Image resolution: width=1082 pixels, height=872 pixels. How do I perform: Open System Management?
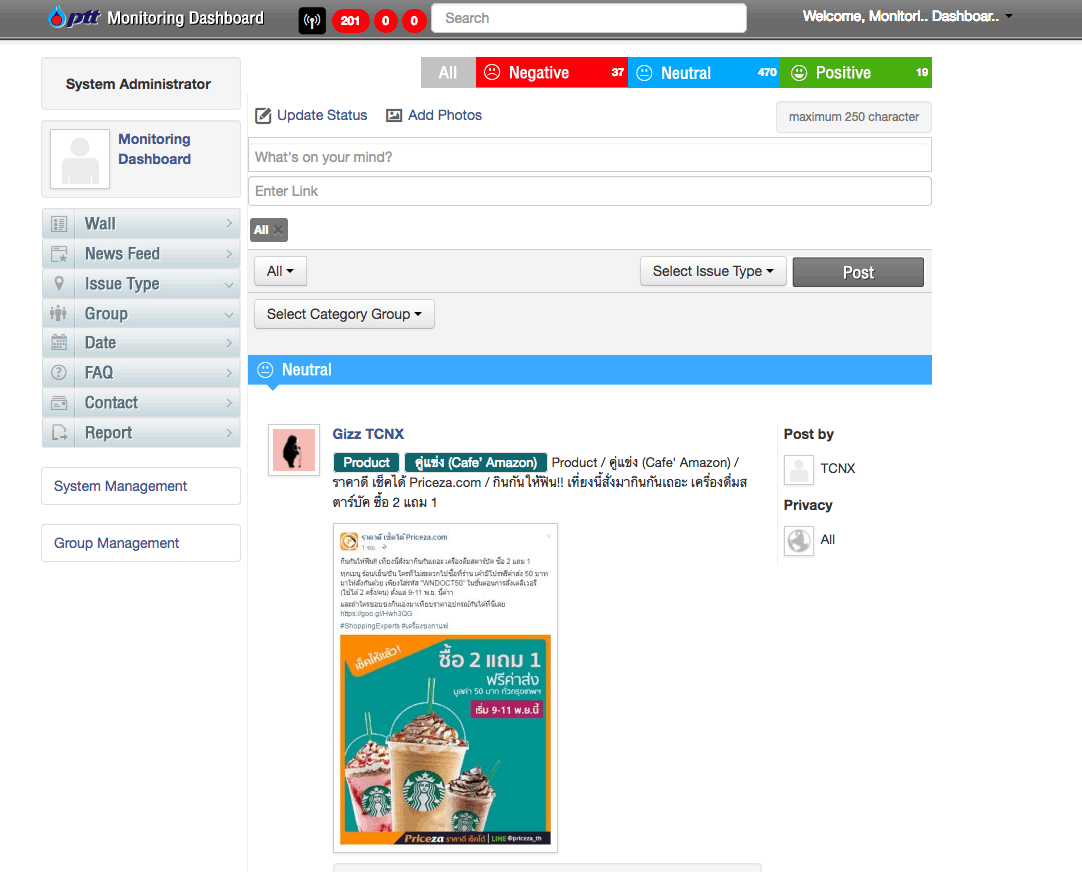coord(141,486)
